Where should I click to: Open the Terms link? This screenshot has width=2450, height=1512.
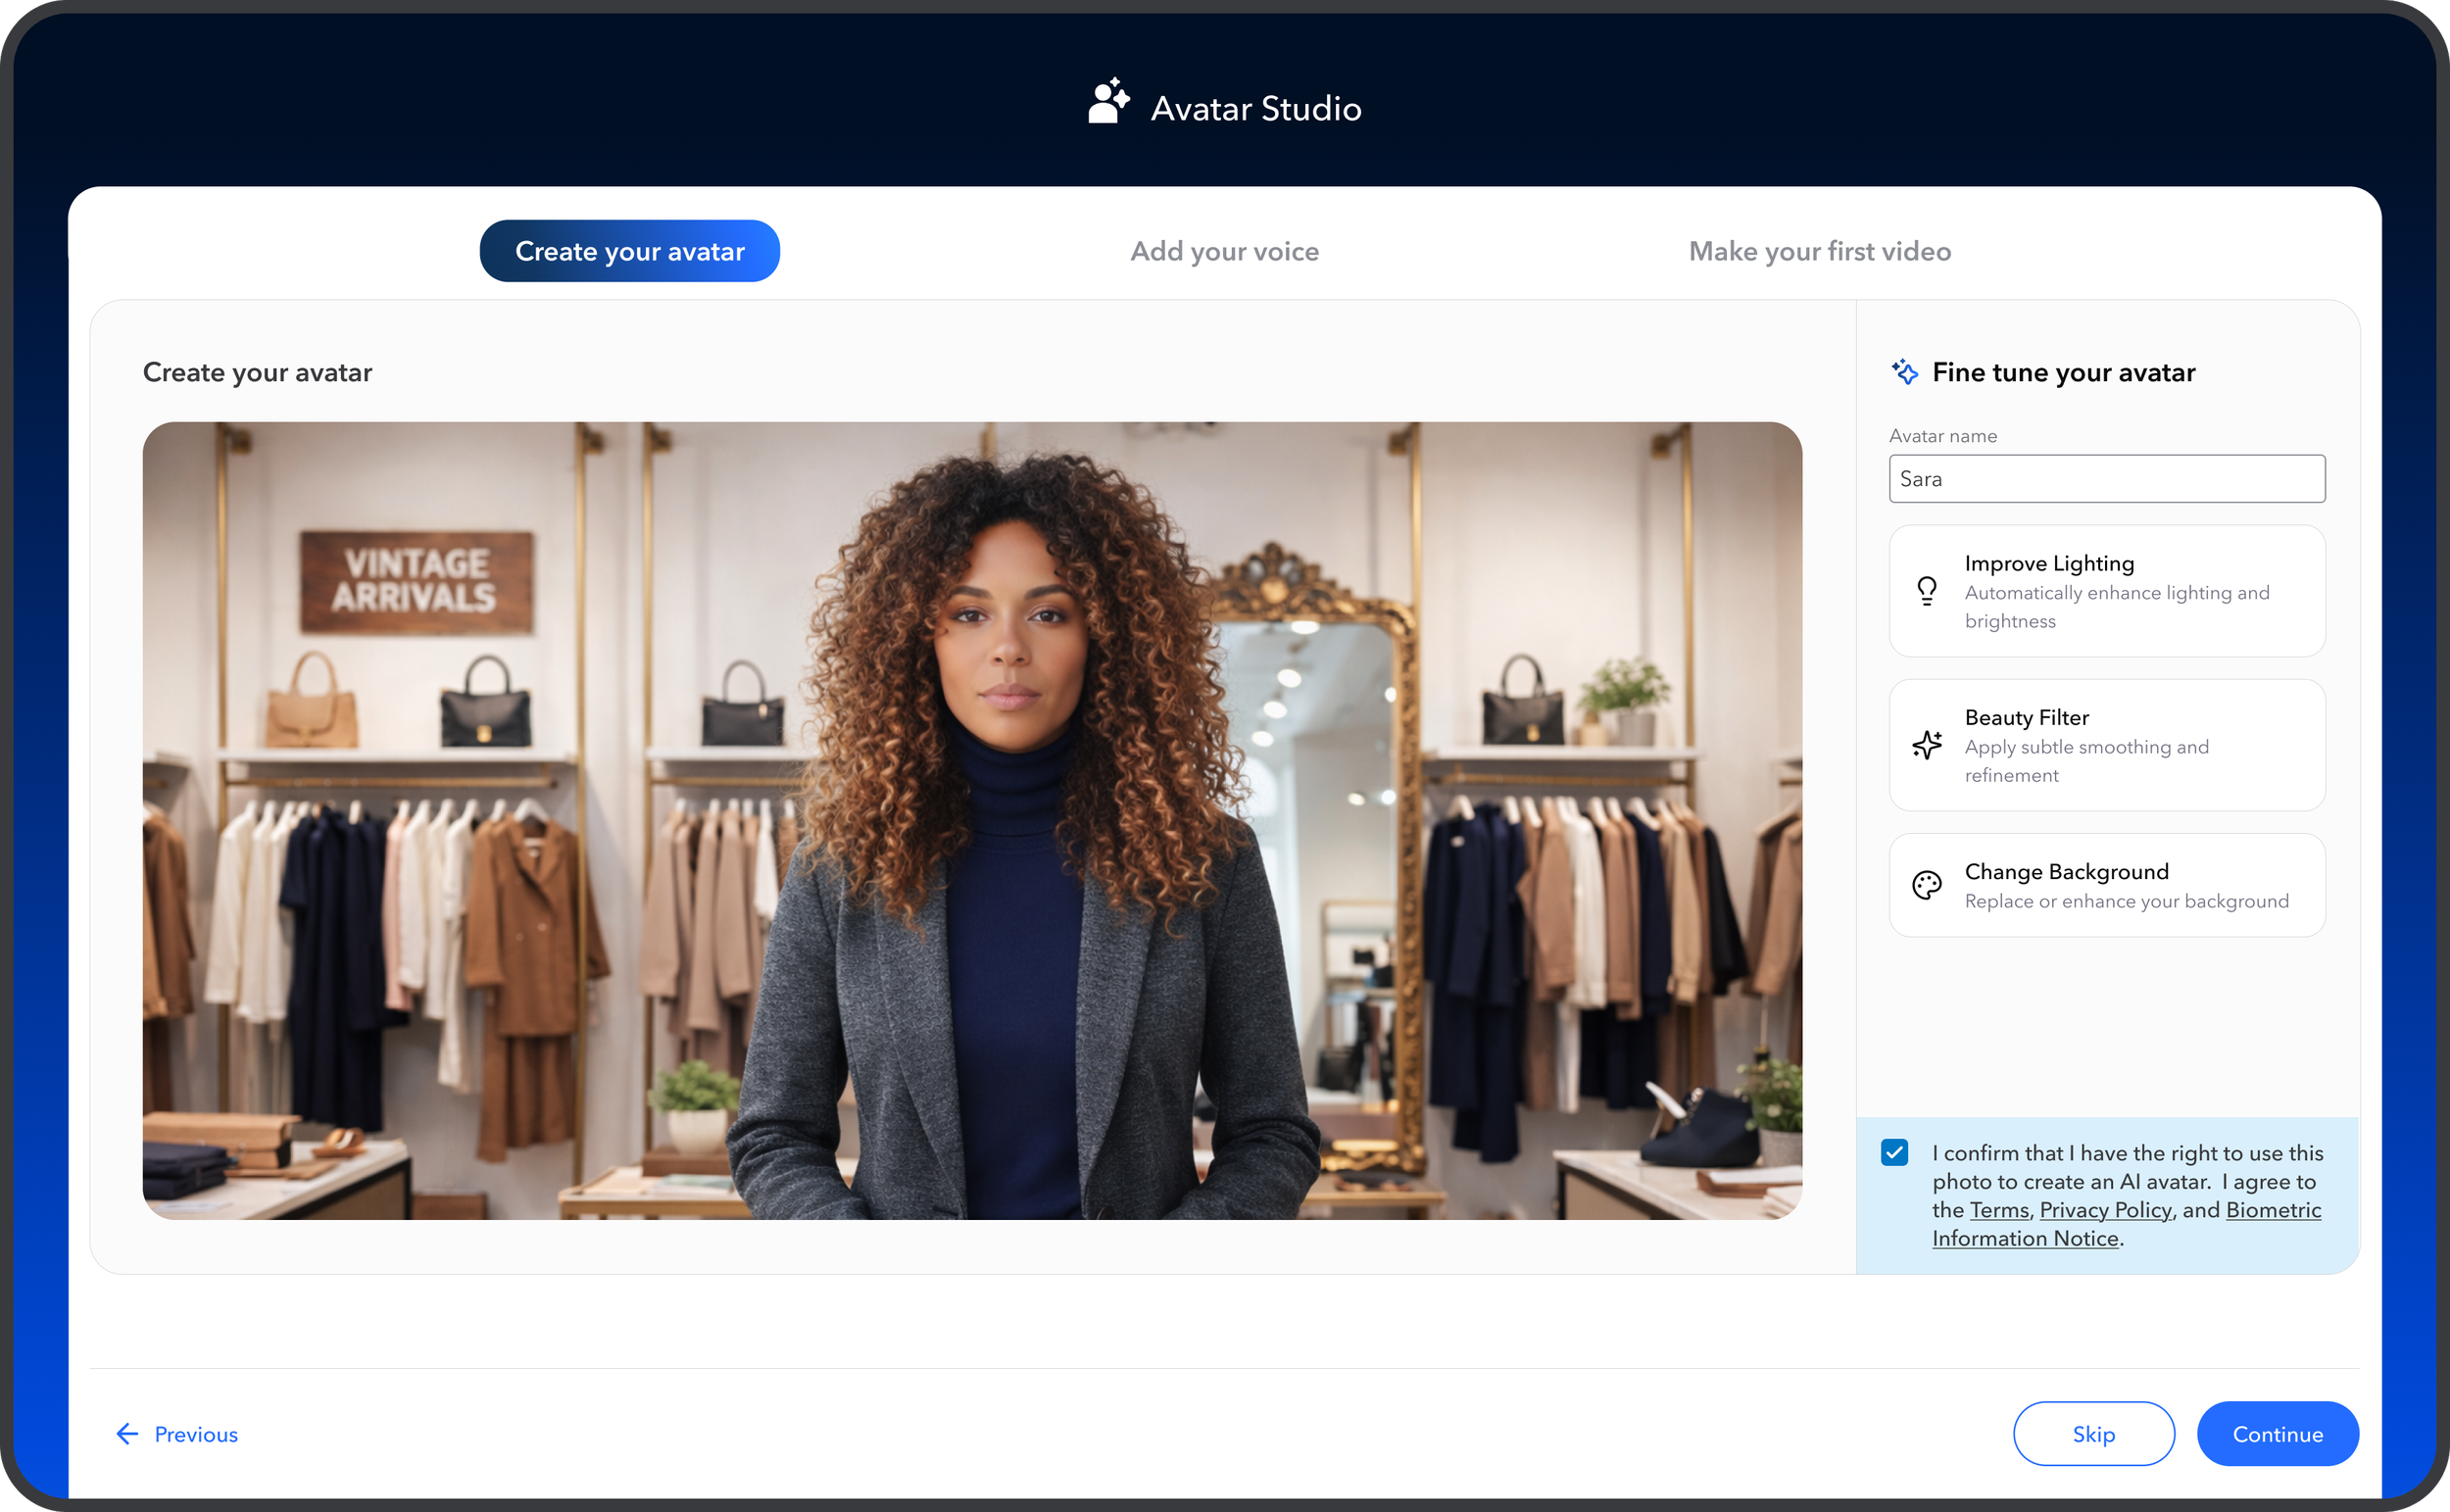pos(1998,1210)
